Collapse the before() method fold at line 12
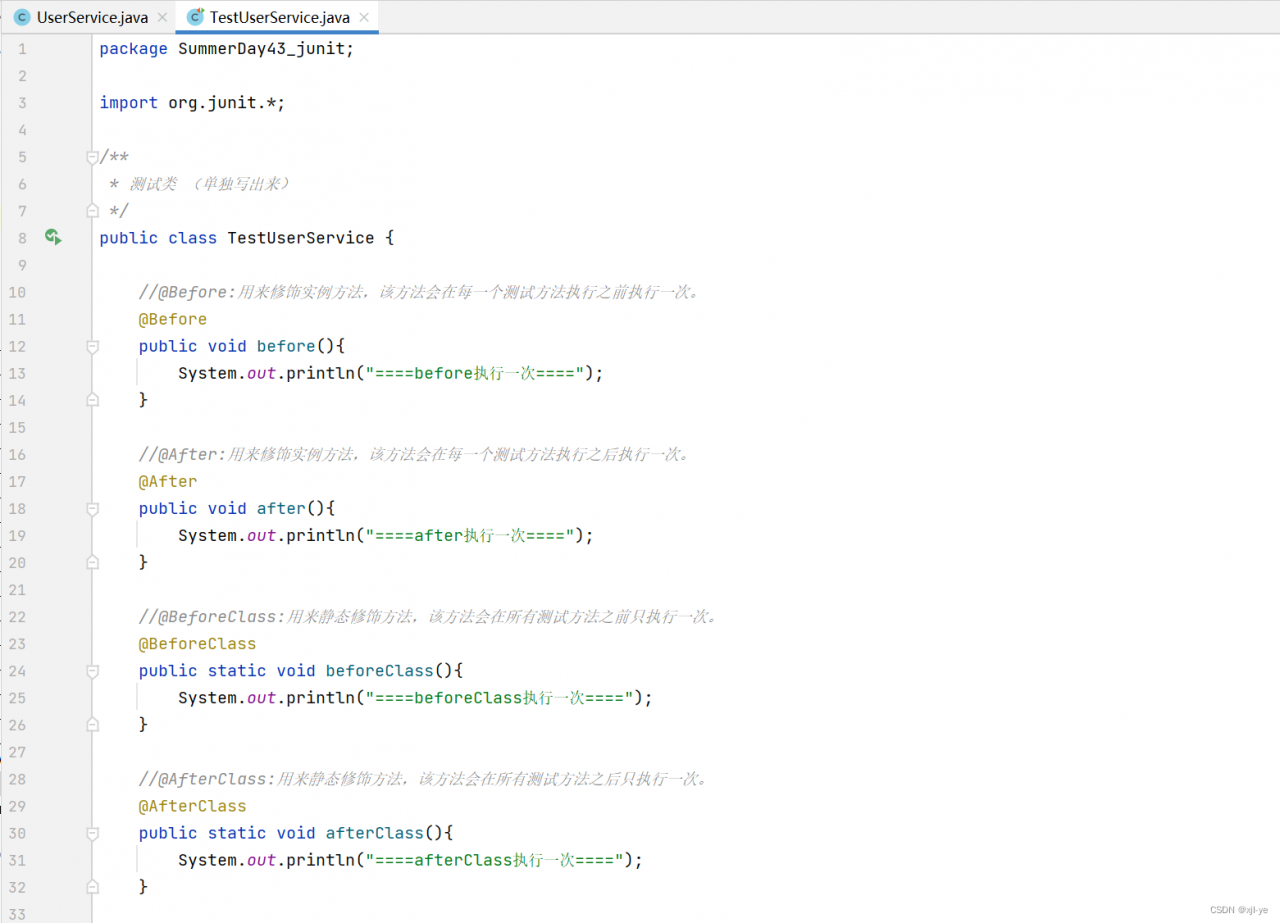Viewport: 1280px width, 923px height. 92,346
